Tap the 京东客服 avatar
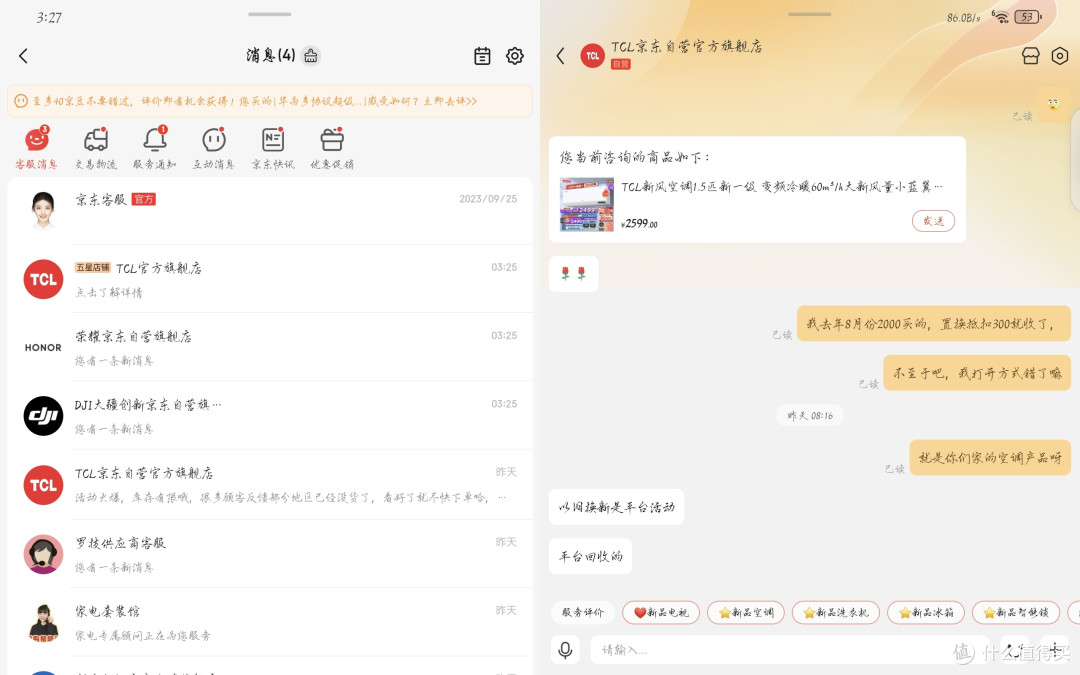Screen dimensions: 1080x675 click(x=43, y=210)
